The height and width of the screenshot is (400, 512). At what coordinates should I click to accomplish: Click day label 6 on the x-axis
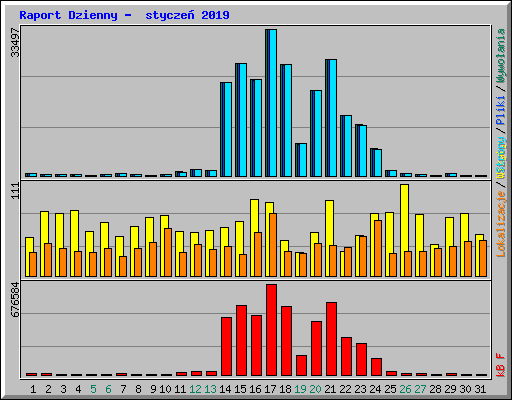[108, 389]
